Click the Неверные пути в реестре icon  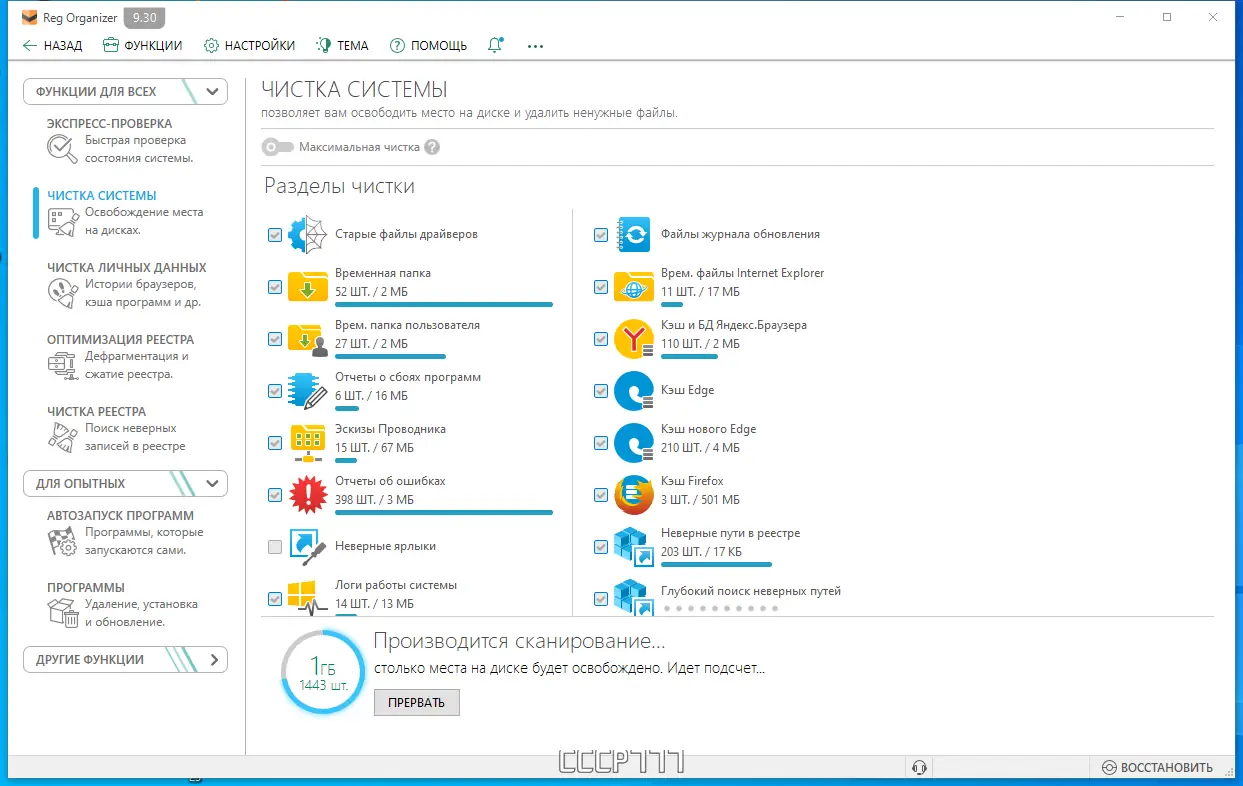tap(633, 546)
